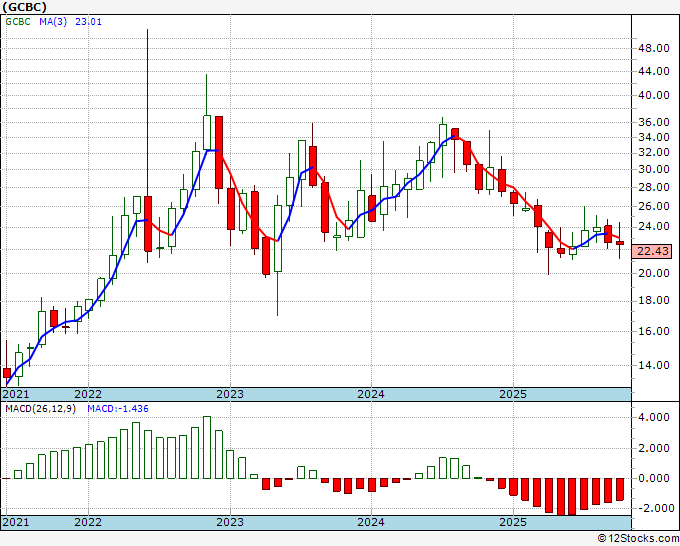Click the red 22.43 current price tag
Image resolution: width=680 pixels, height=546 pixels.
(653, 251)
